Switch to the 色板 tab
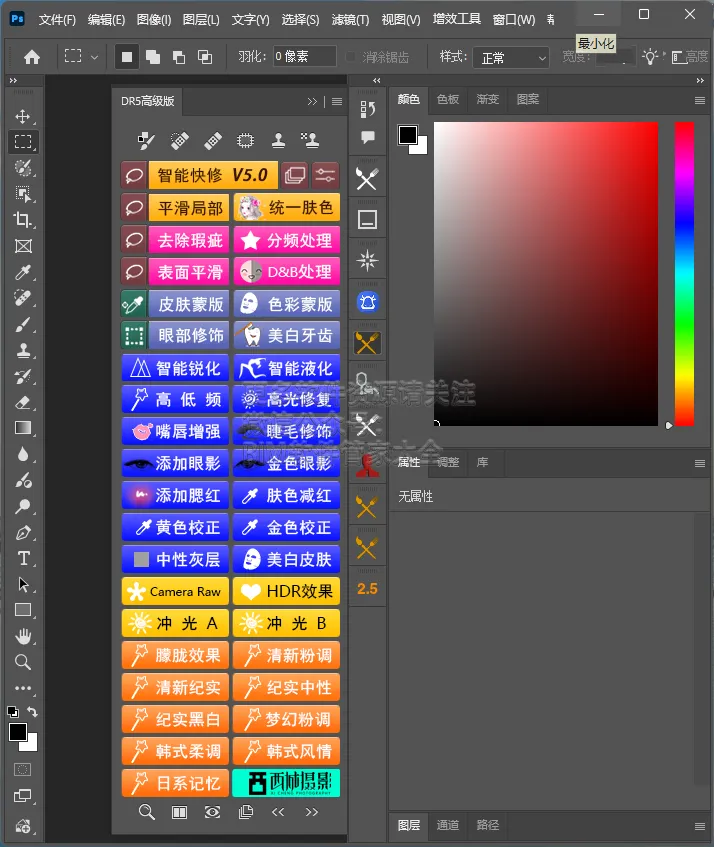Image resolution: width=714 pixels, height=847 pixels. click(x=448, y=99)
